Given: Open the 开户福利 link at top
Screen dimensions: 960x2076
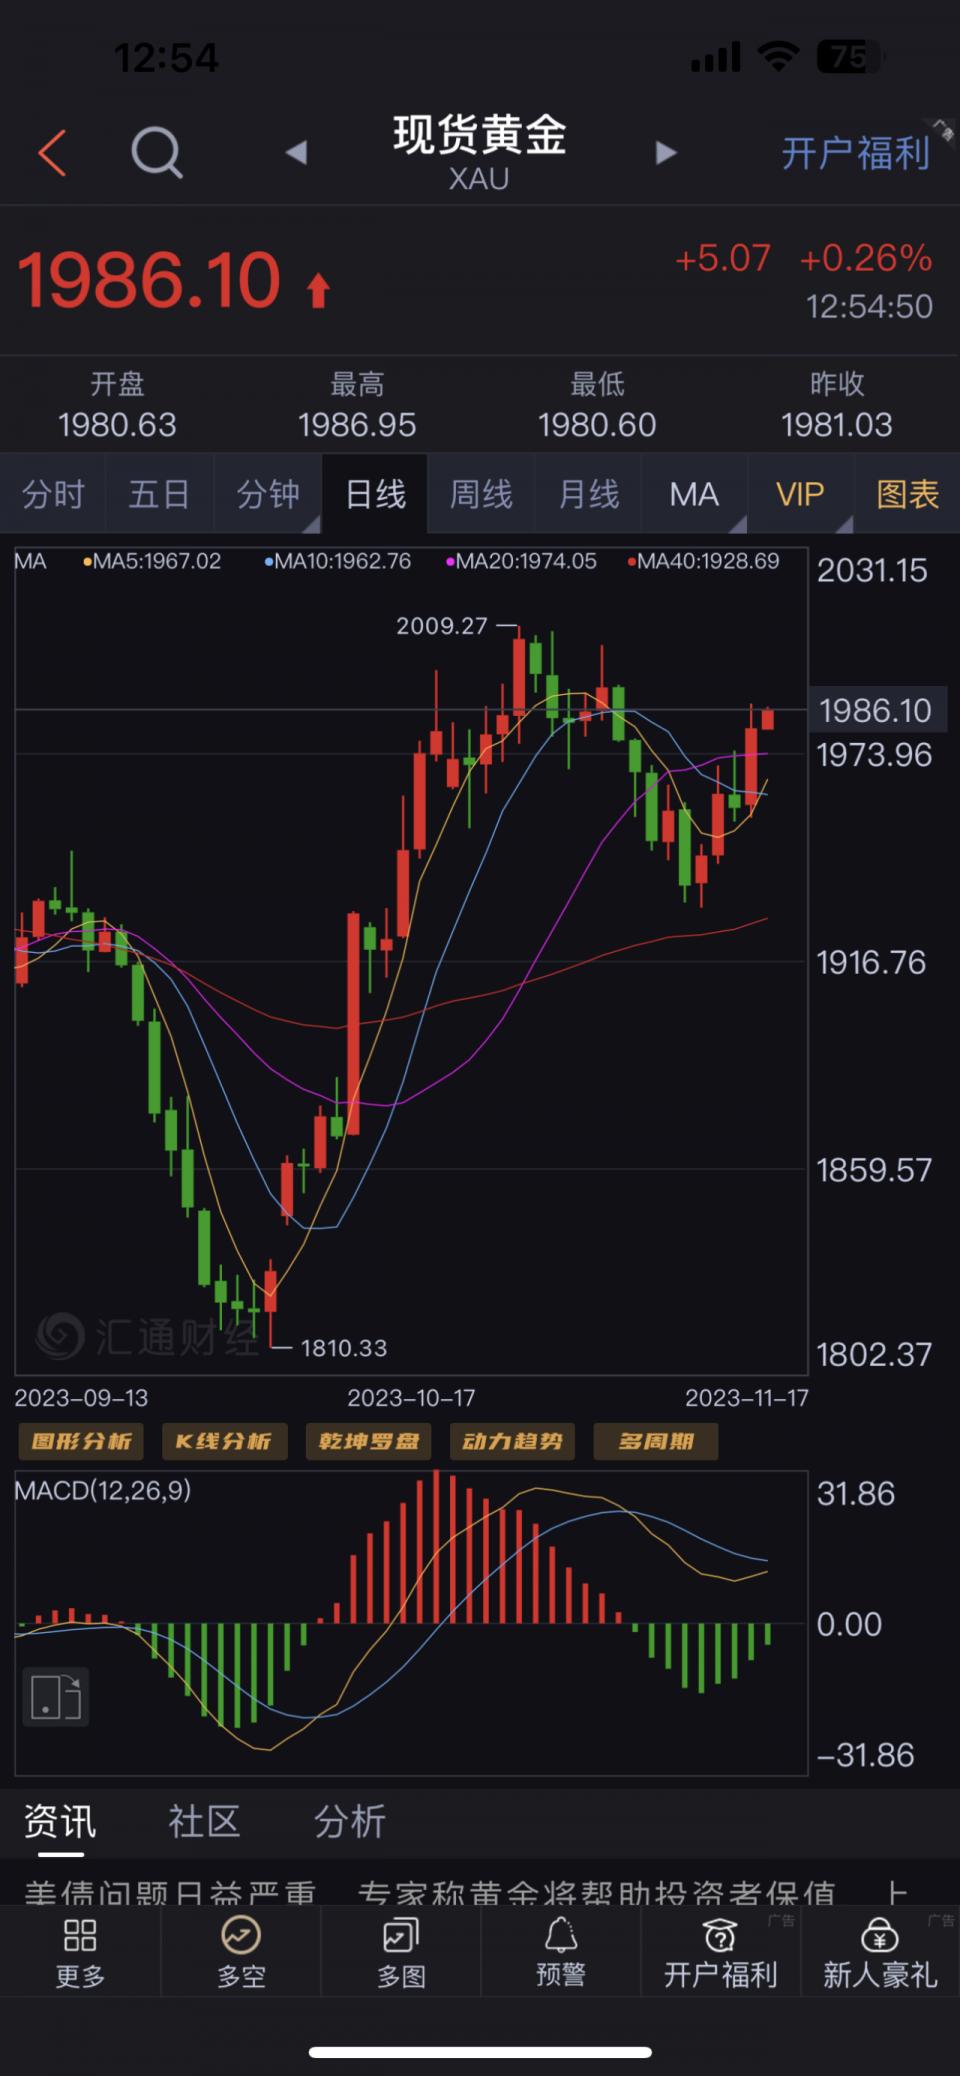Looking at the screenshot, I should click(855, 153).
